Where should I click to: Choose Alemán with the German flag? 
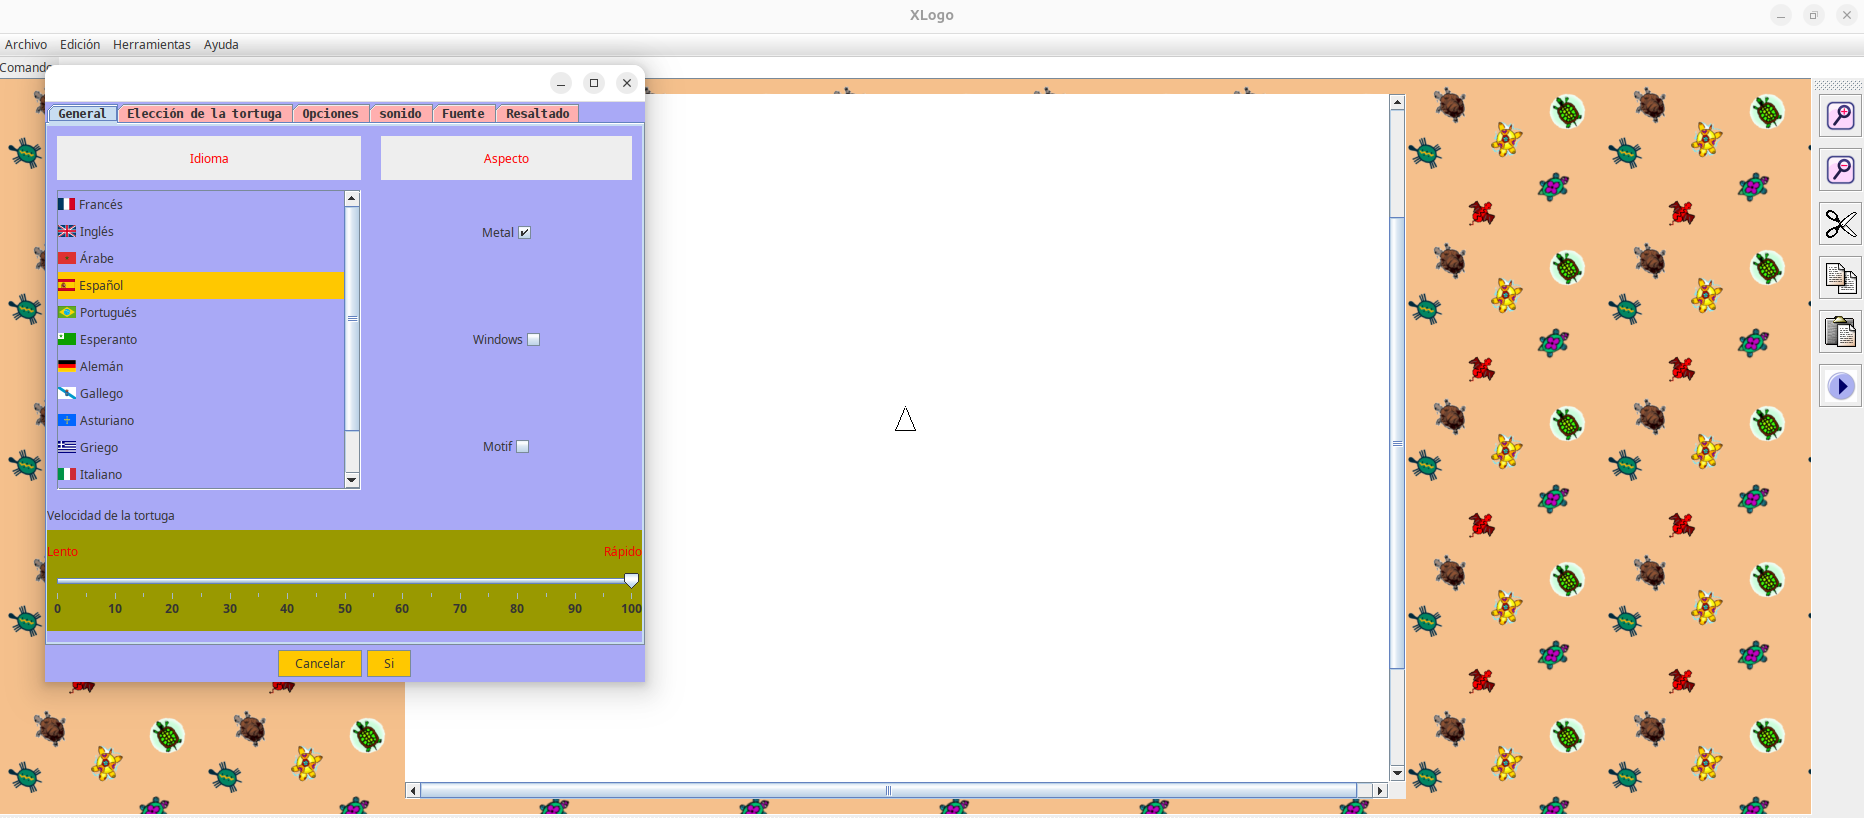101,366
